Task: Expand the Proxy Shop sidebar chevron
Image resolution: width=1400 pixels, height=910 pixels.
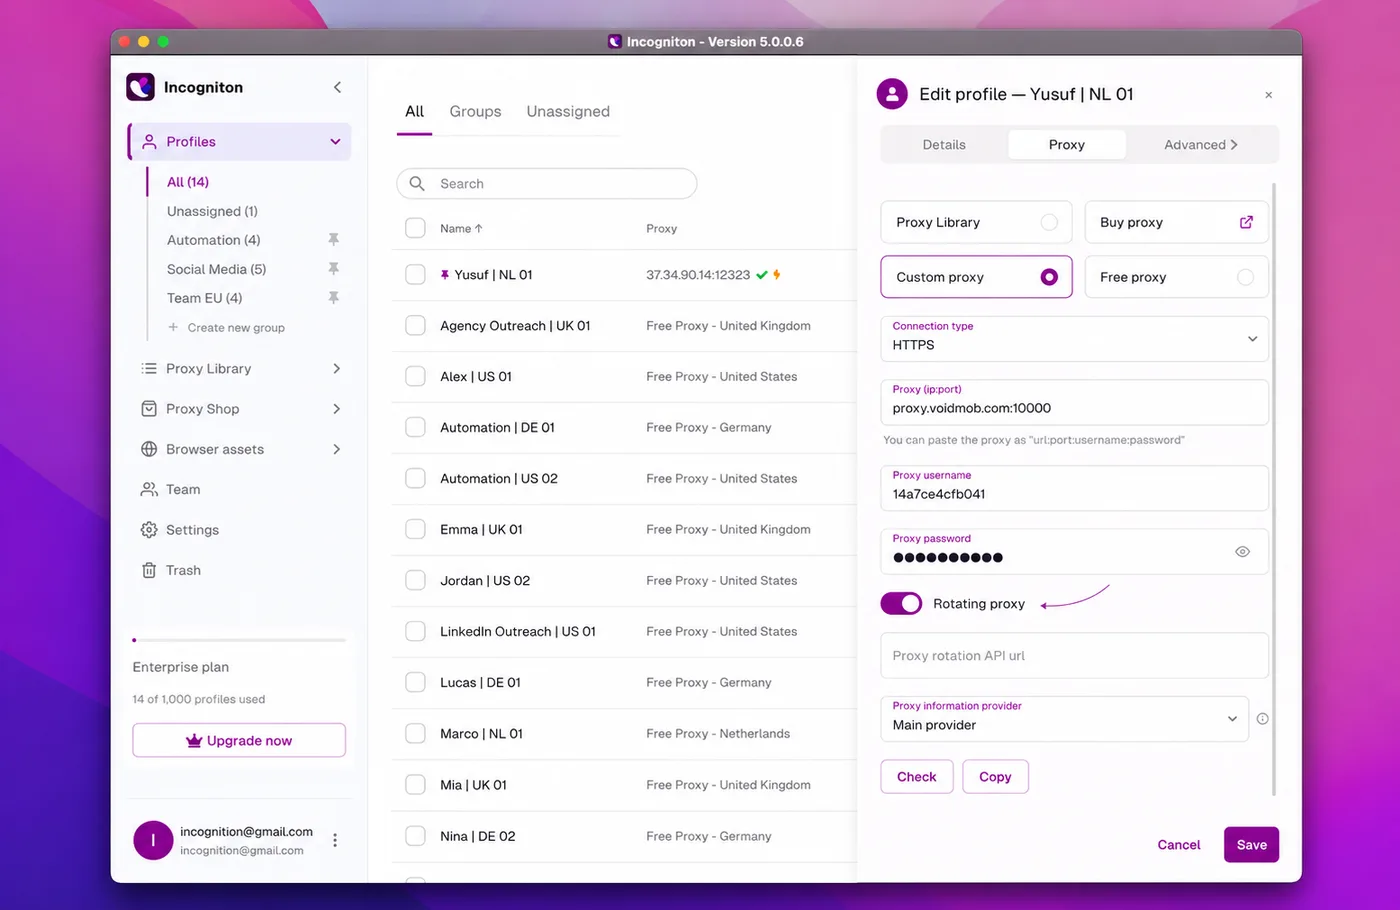Action: tap(336, 409)
